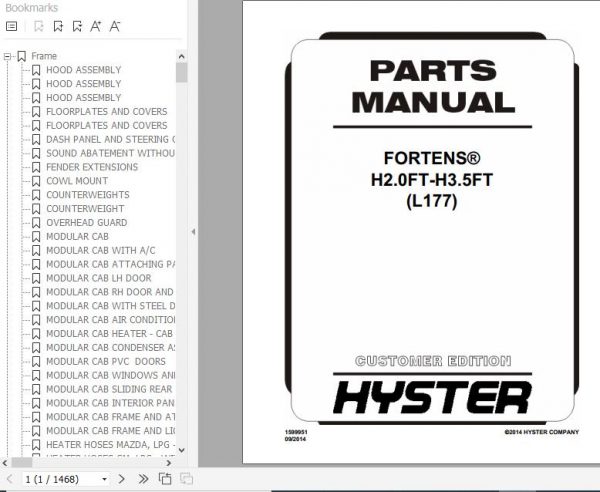Screen dimensions: 600x492
Task: Open the MODULAR CAB RH DOOR bookmark
Action: click(110, 292)
